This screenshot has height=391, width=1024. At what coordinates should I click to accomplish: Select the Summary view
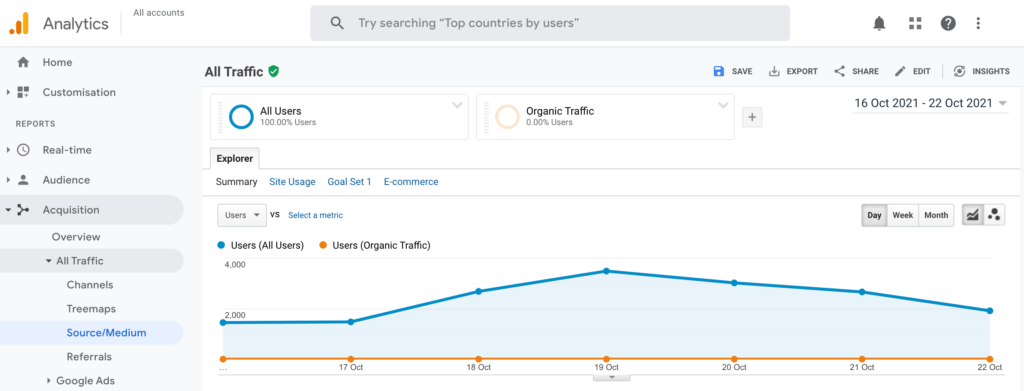click(236, 182)
